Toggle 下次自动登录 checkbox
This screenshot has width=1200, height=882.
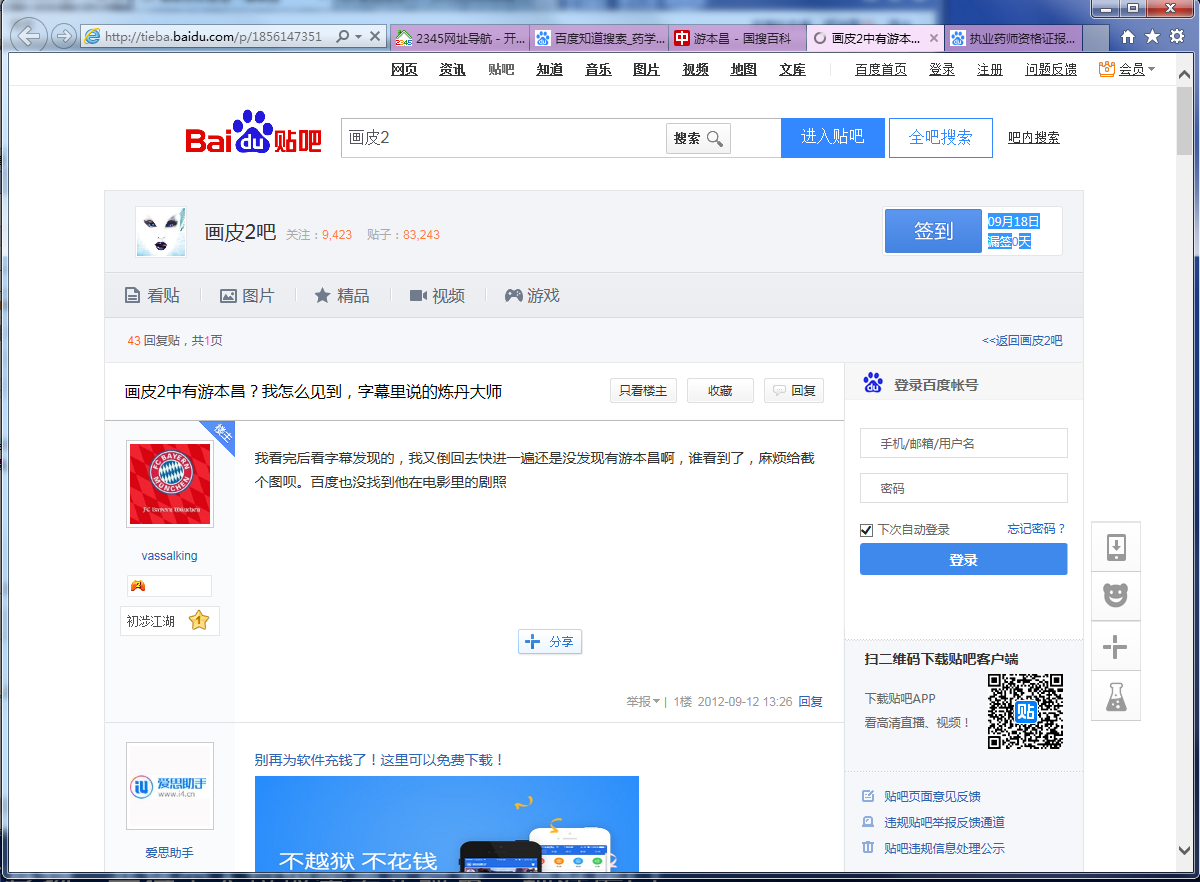[x=867, y=530]
